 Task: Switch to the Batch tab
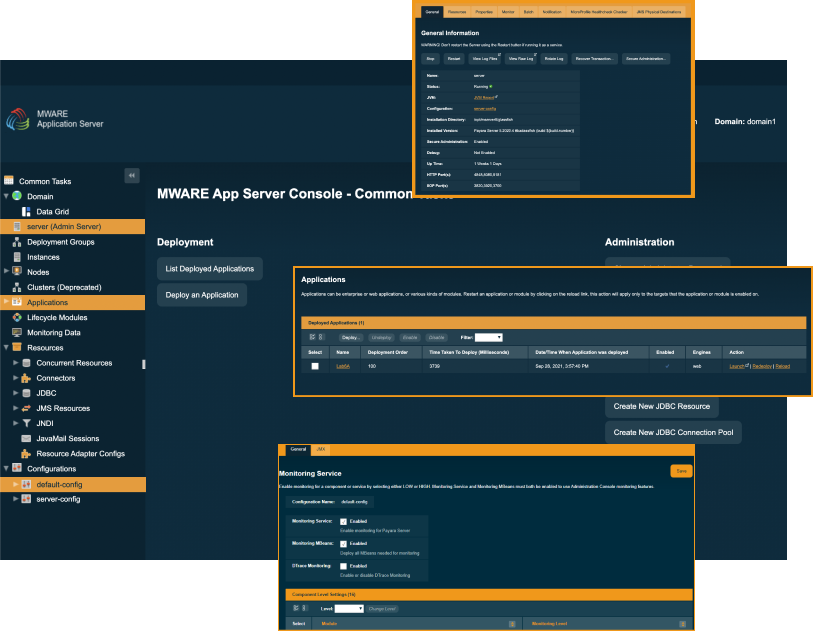pyautogui.click(x=528, y=12)
